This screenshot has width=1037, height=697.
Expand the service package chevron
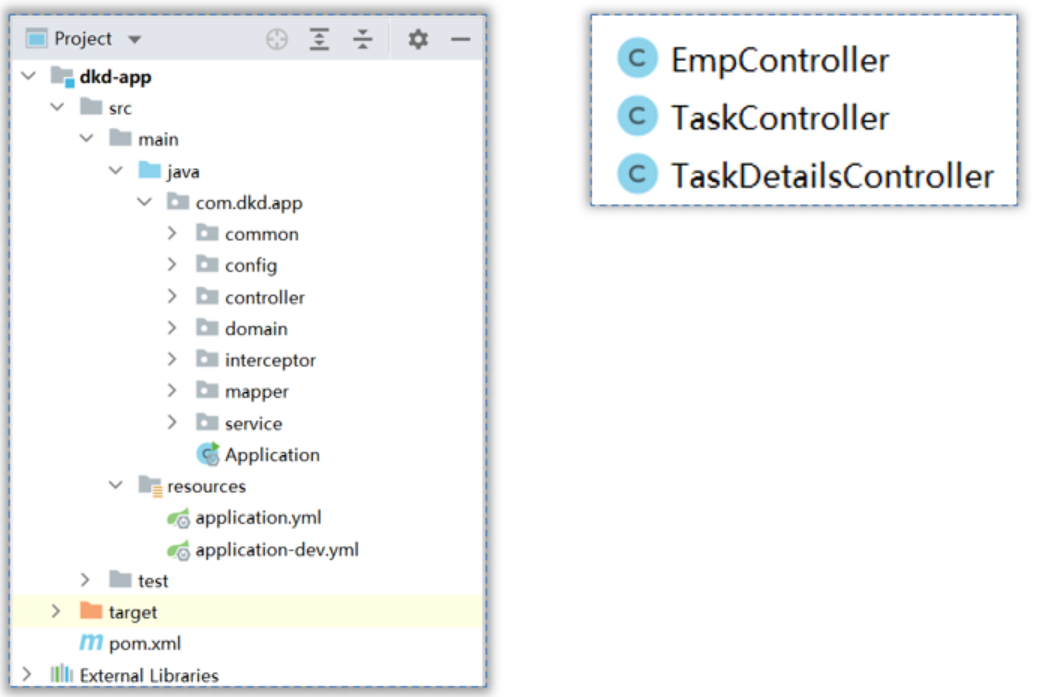[x=172, y=422]
